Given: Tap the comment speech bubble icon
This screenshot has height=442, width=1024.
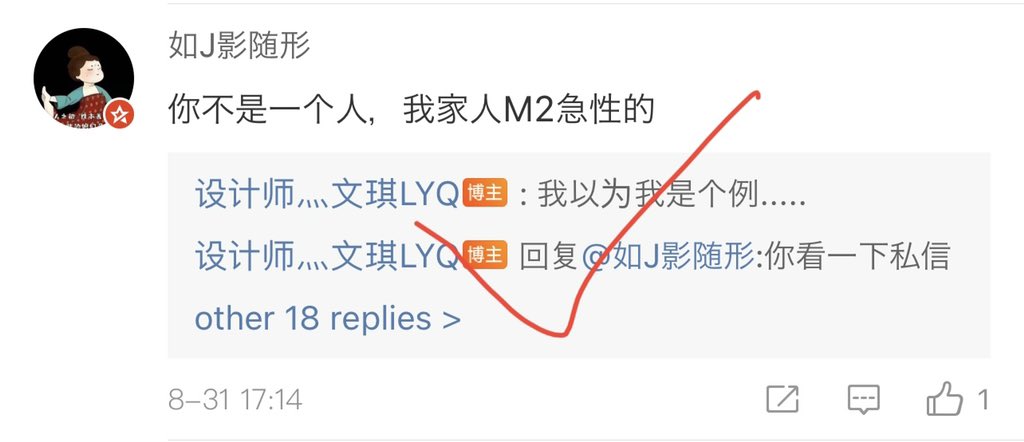Looking at the screenshot, I should pyautogui.click(x=863, y=398).
